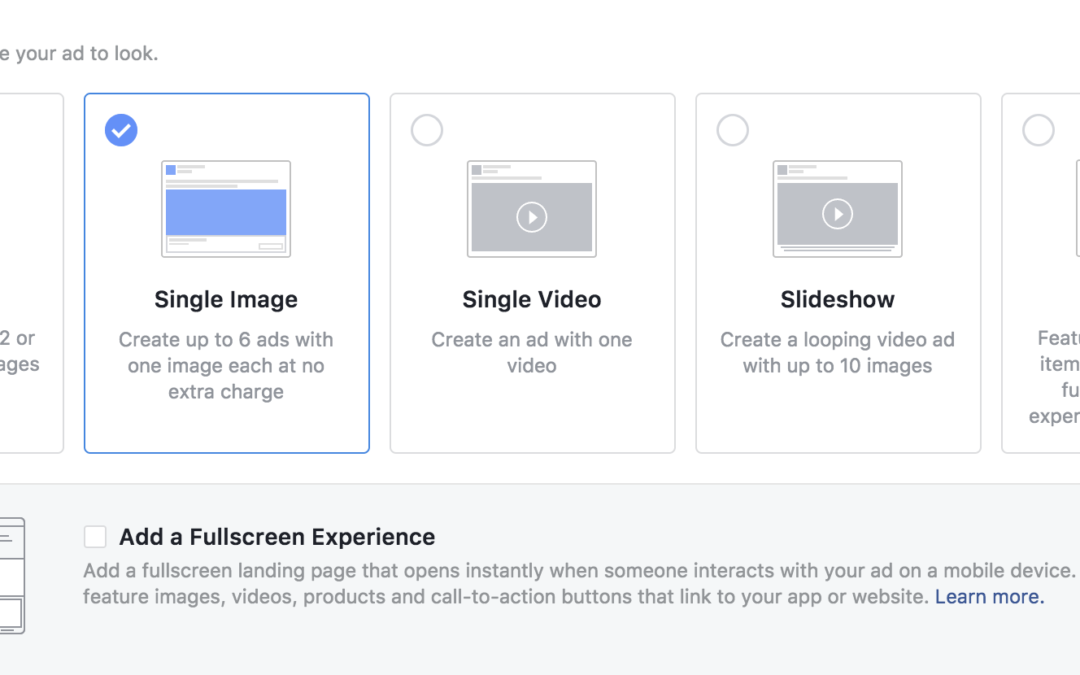Enable the Add a Fullscreen Experience checkbox

point(95,537)
